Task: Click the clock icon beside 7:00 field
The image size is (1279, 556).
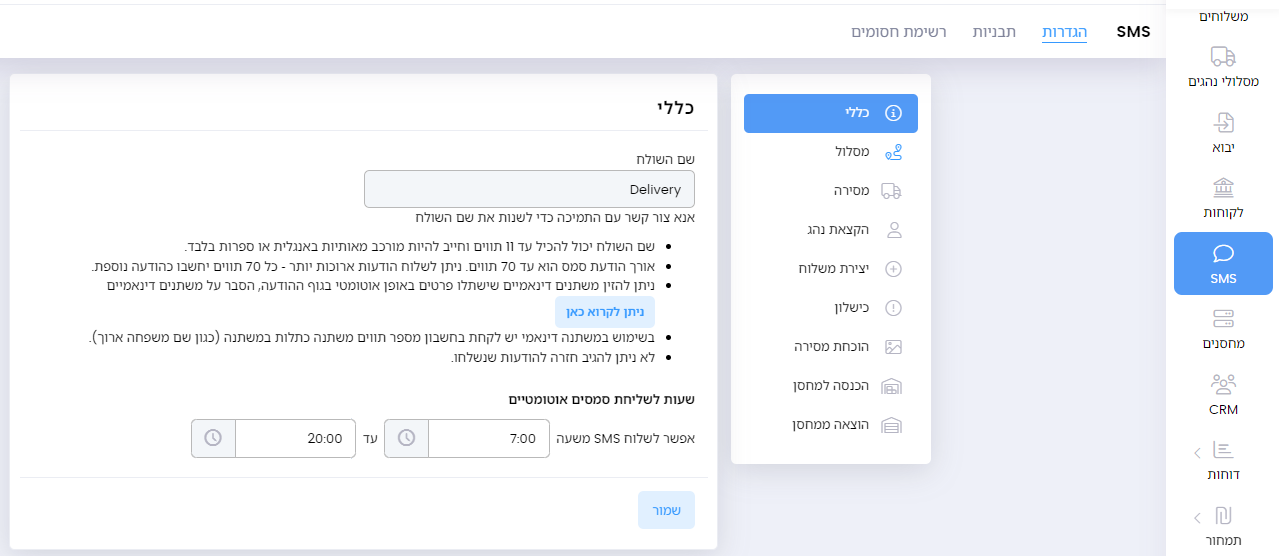Action: pos(407,438)
